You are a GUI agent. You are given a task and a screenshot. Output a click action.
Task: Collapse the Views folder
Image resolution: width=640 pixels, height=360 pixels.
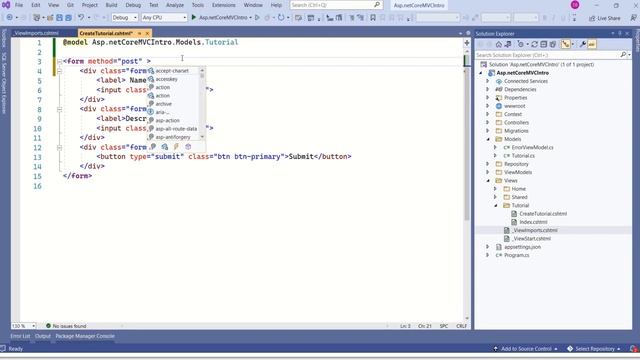(488, 180)
